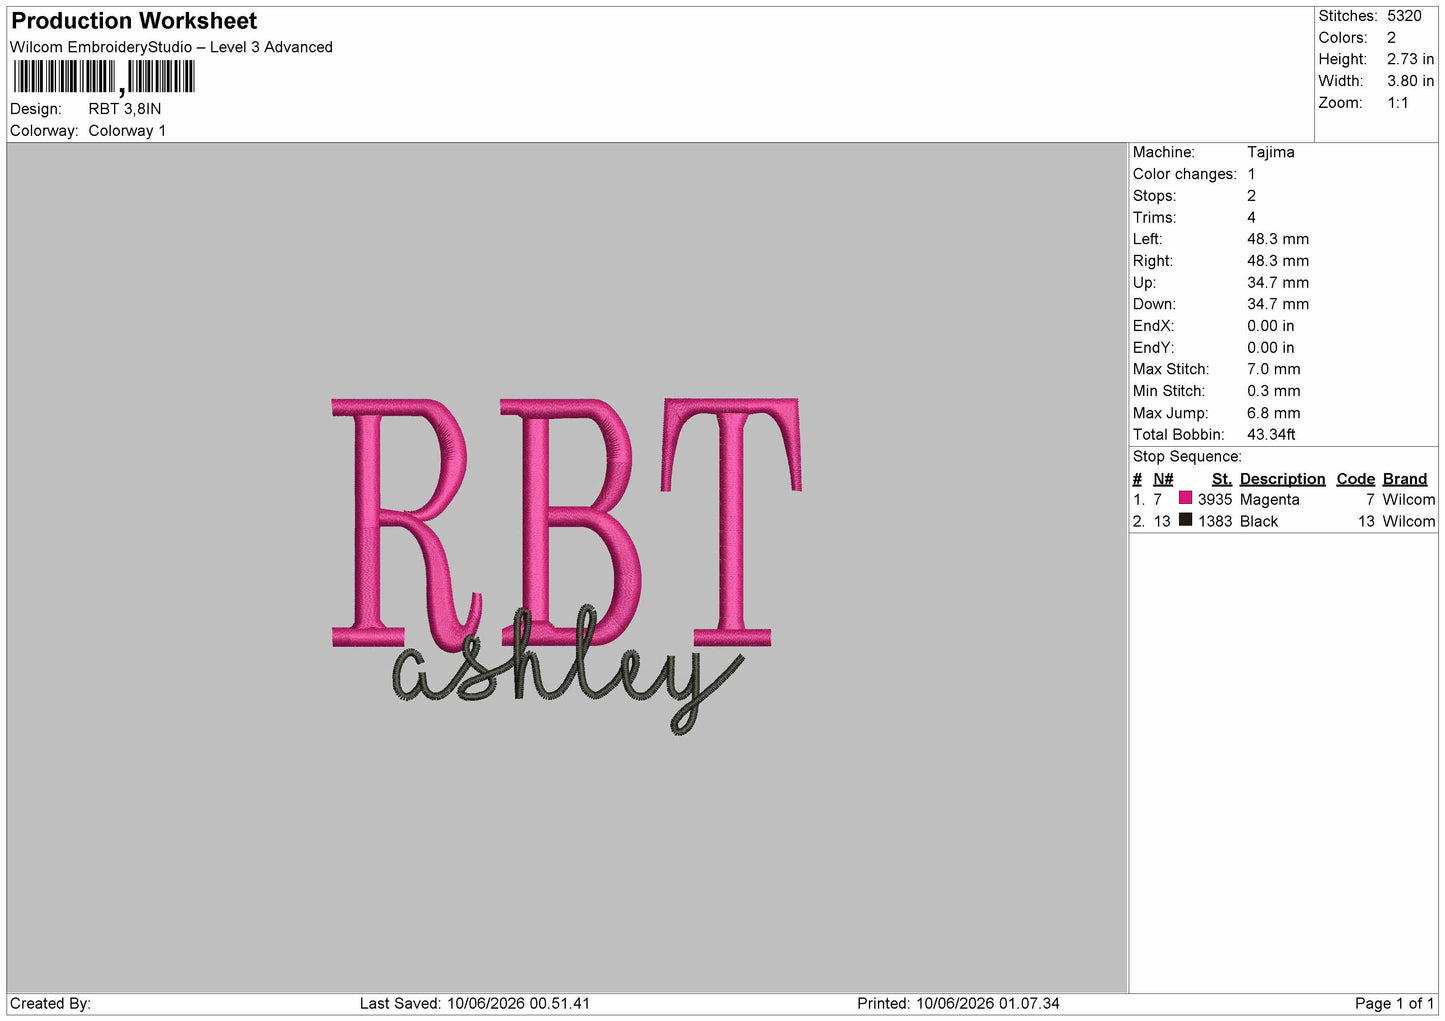Click 'Wilcom' brand in the Black row
1445x1021 pixels.
(1409, 522)
